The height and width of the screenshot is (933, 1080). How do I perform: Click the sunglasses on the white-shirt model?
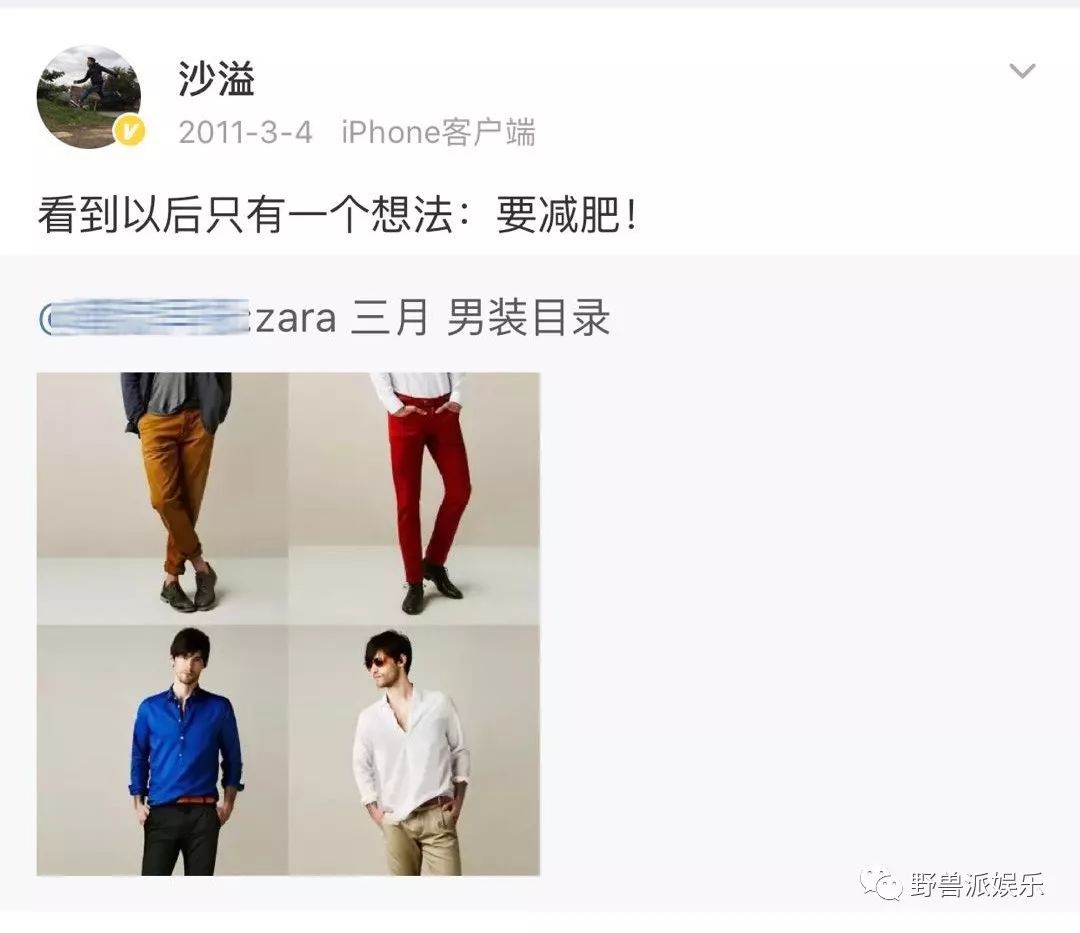[x=378, y=662]
